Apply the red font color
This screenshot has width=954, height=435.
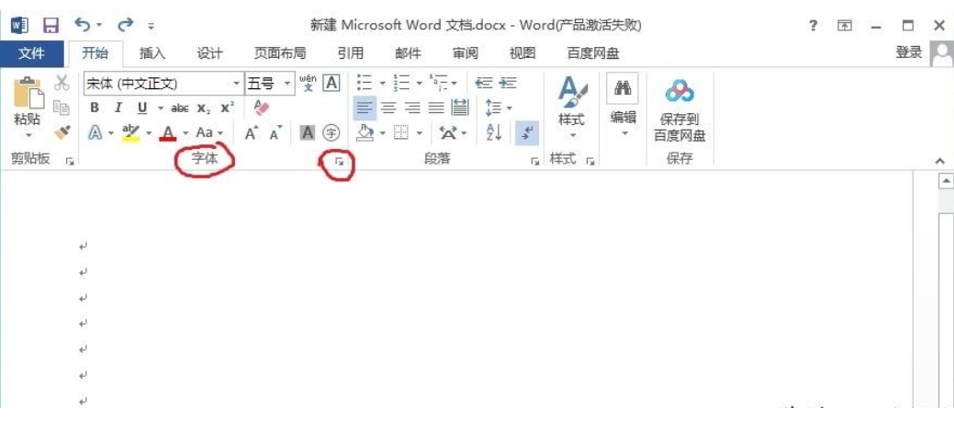[x=168, y=133]
